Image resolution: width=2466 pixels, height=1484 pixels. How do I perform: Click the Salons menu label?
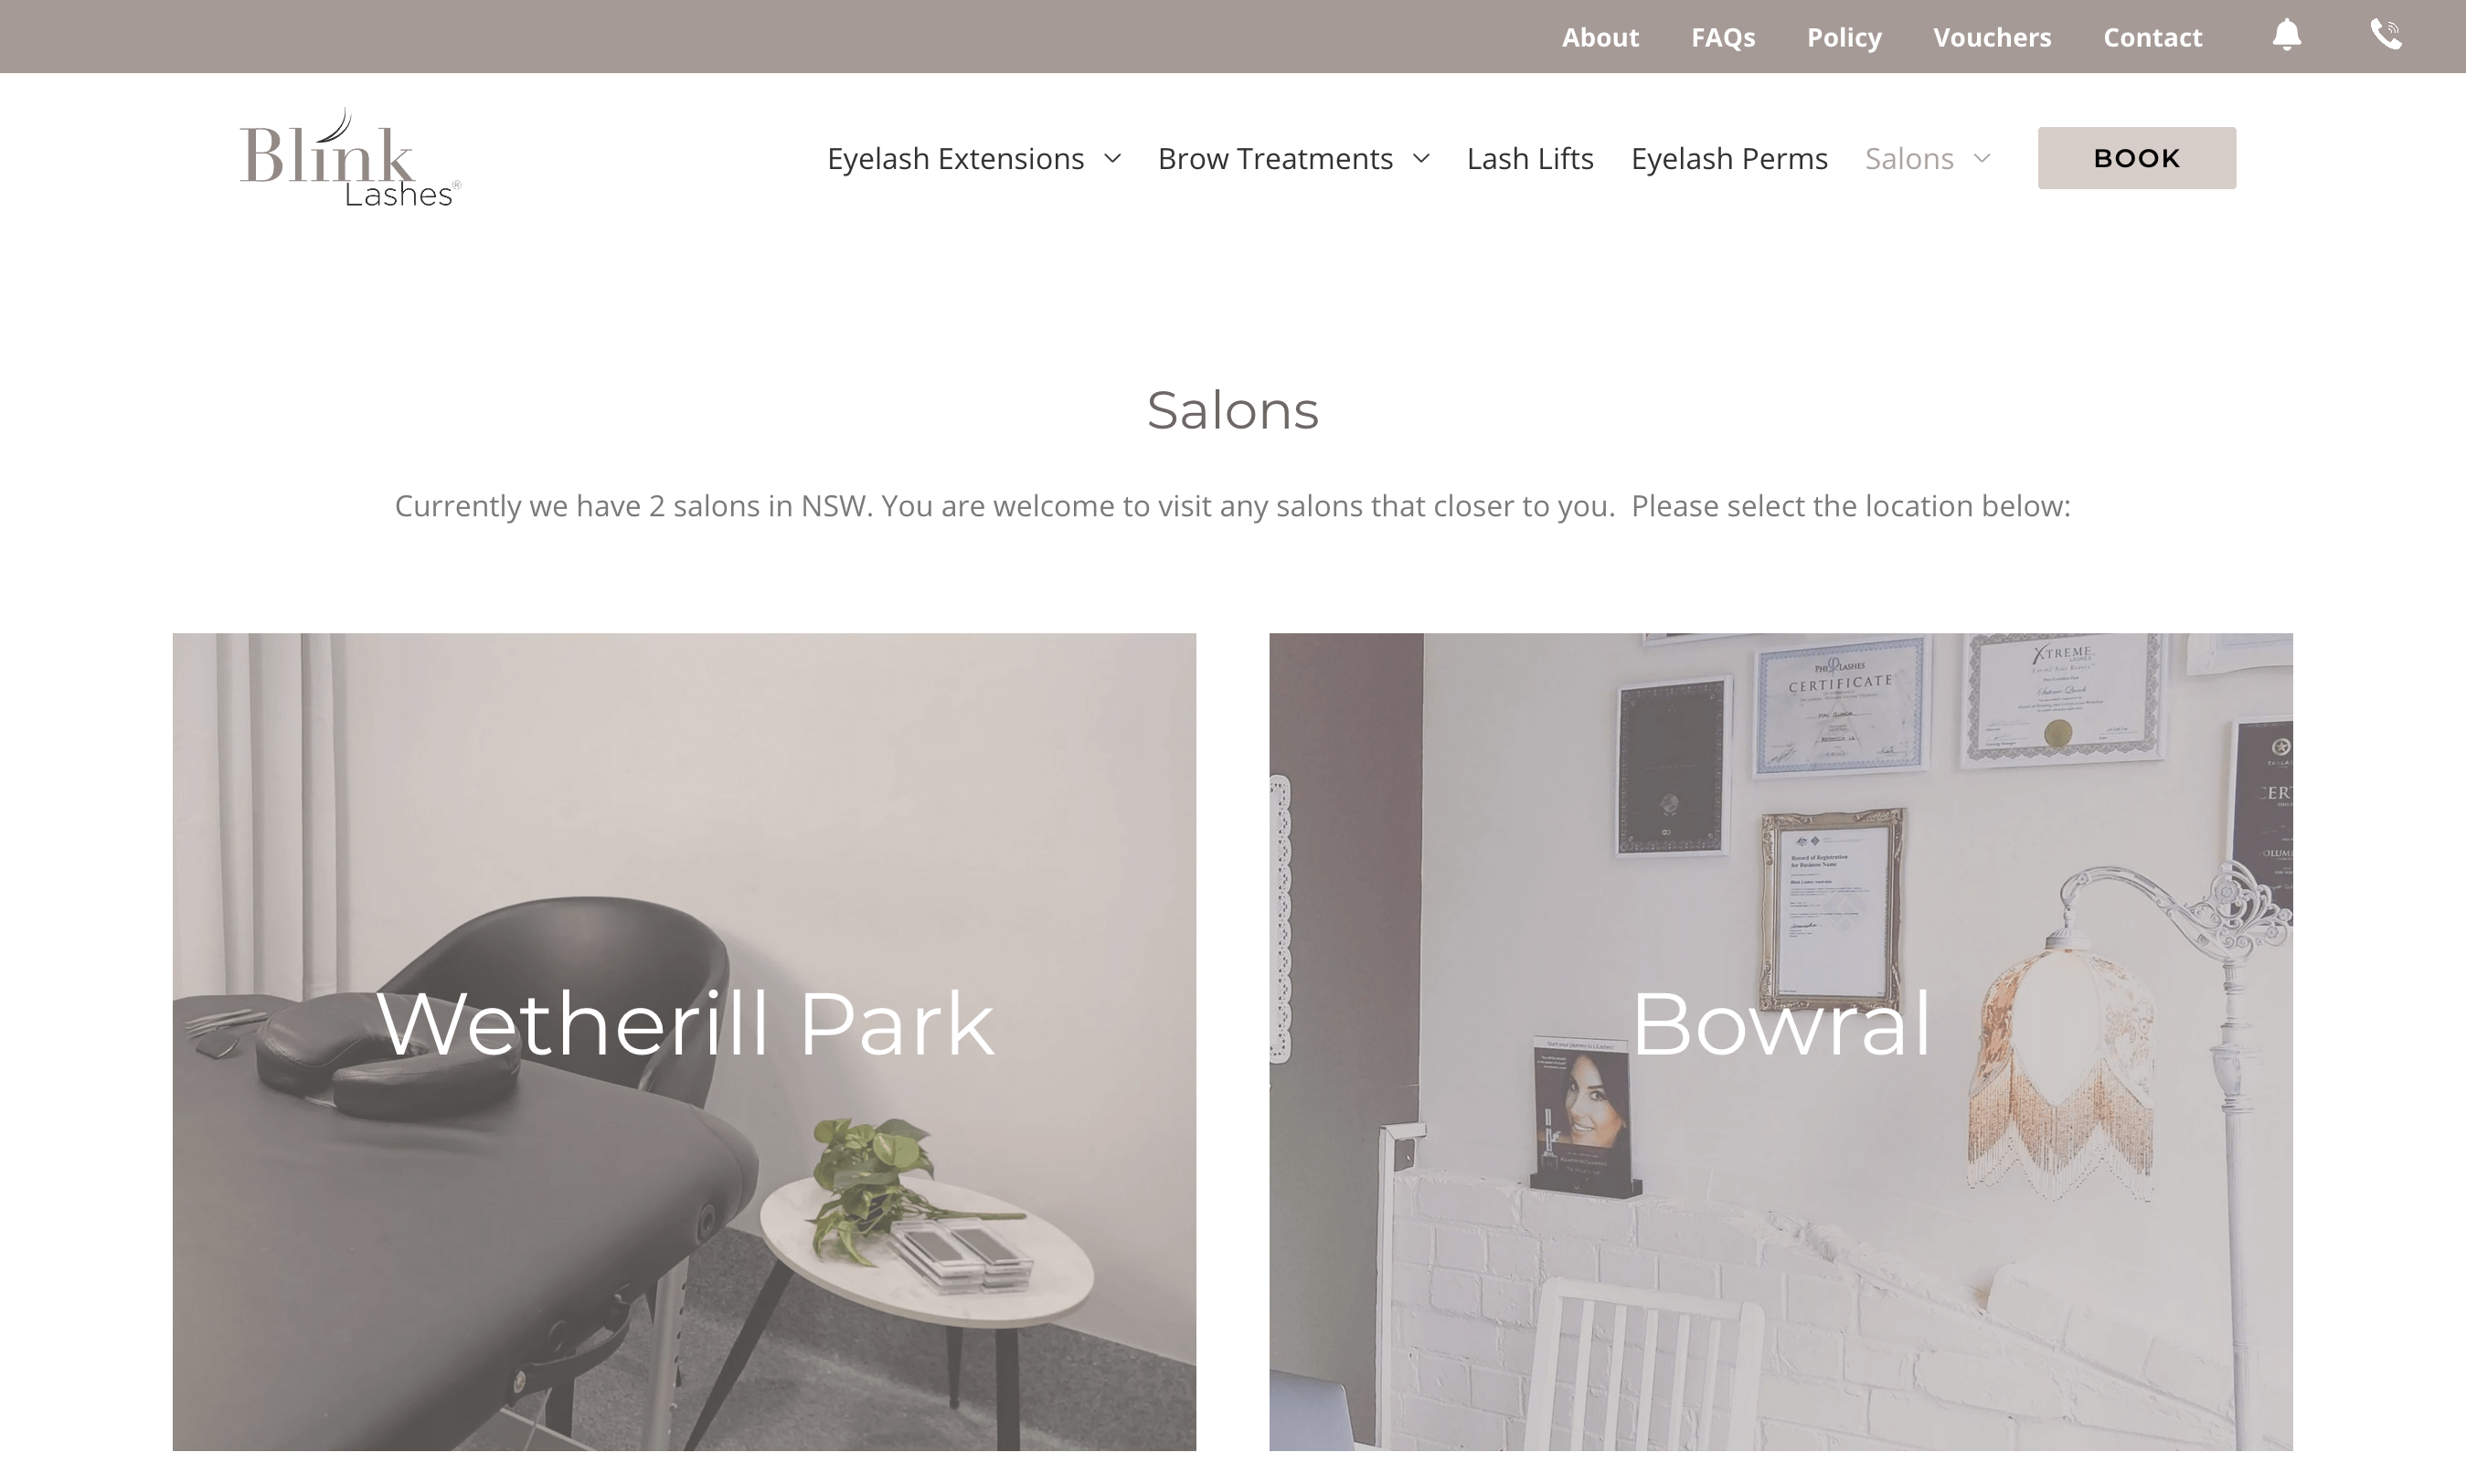(x=1909, y=158)
